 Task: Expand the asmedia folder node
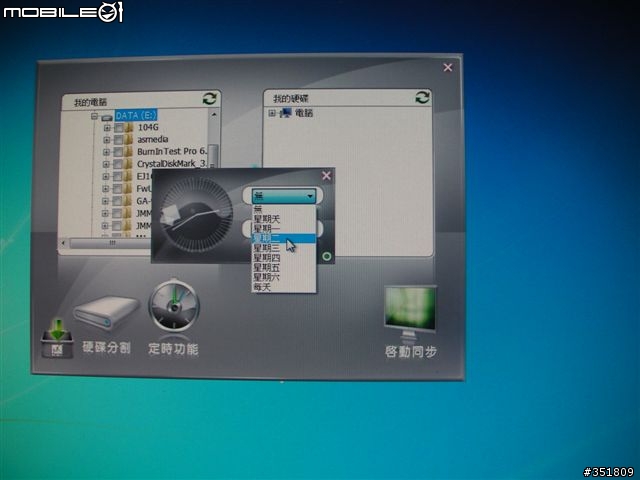coord(107,140)
